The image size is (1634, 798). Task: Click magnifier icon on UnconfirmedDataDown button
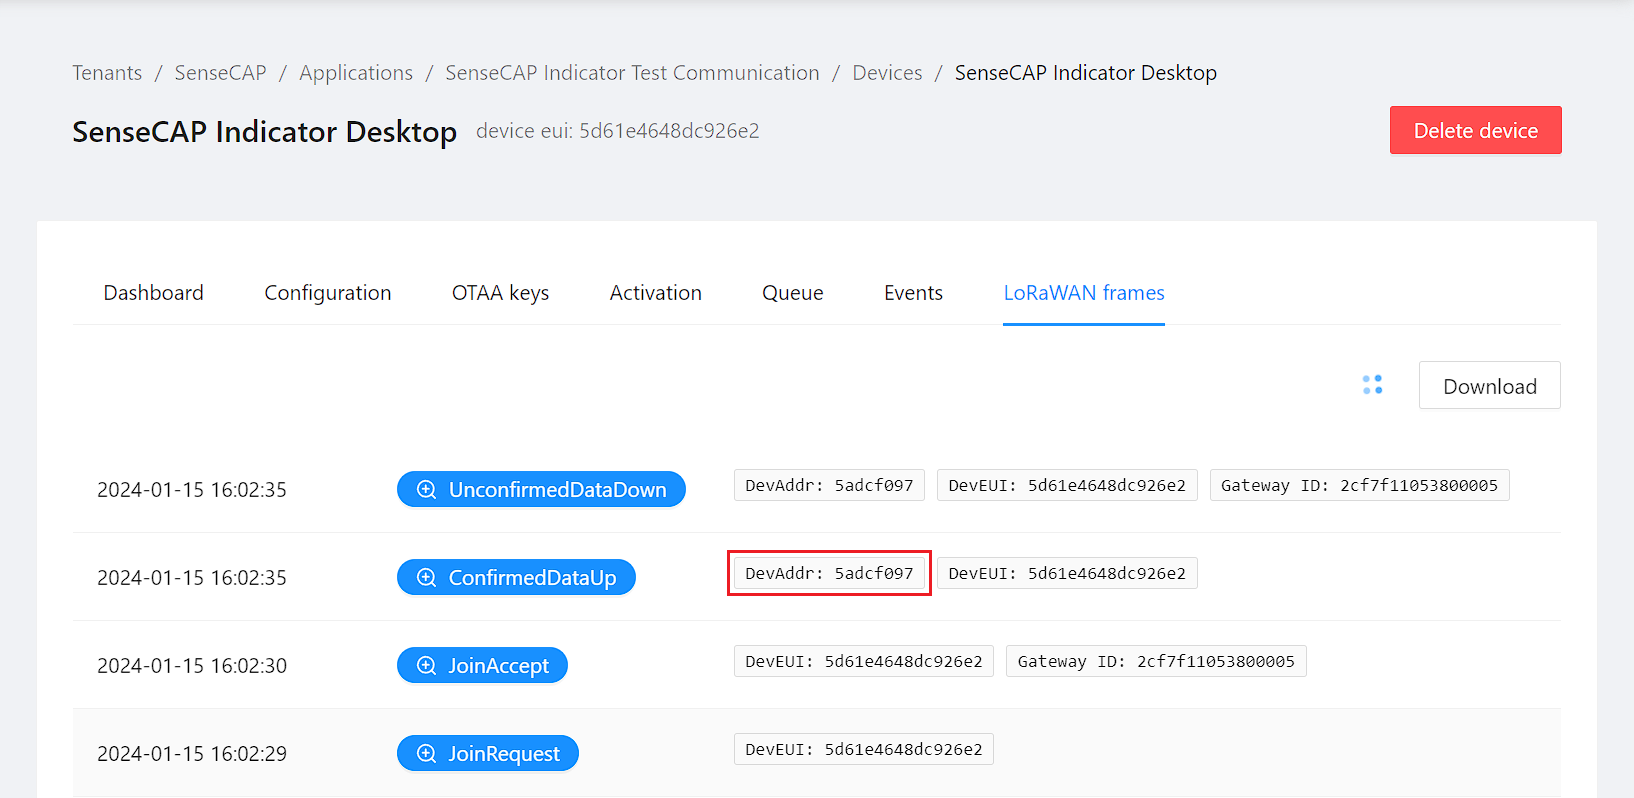click(x=426, y=490)
